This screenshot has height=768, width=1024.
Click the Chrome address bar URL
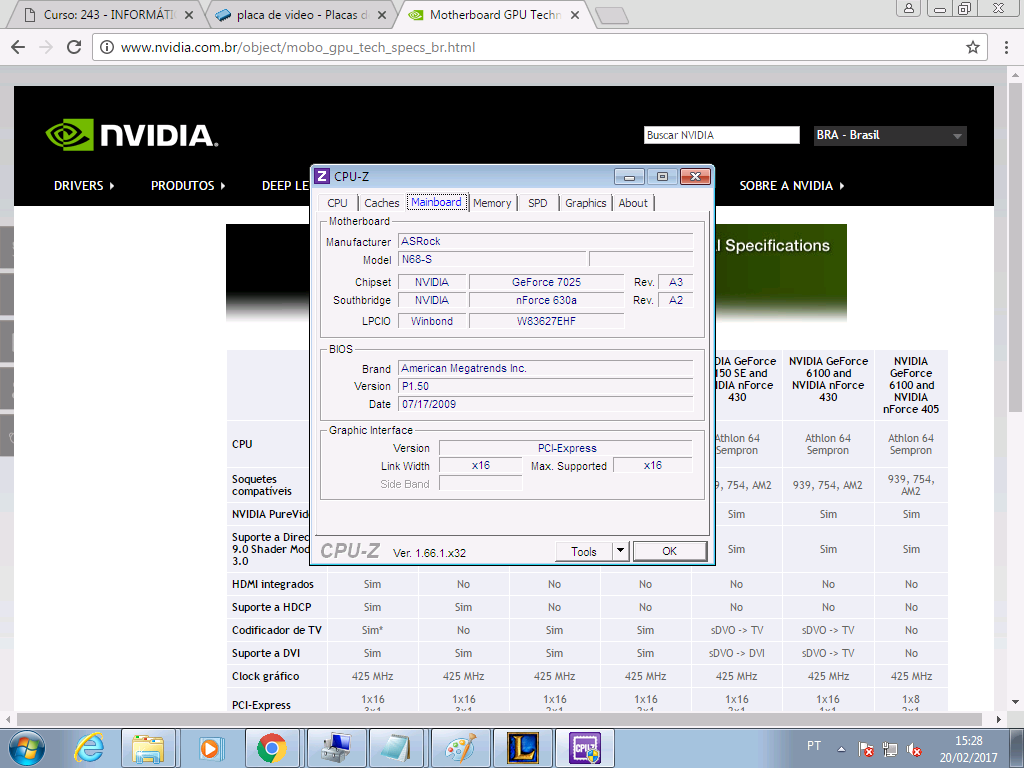point(298,47)
